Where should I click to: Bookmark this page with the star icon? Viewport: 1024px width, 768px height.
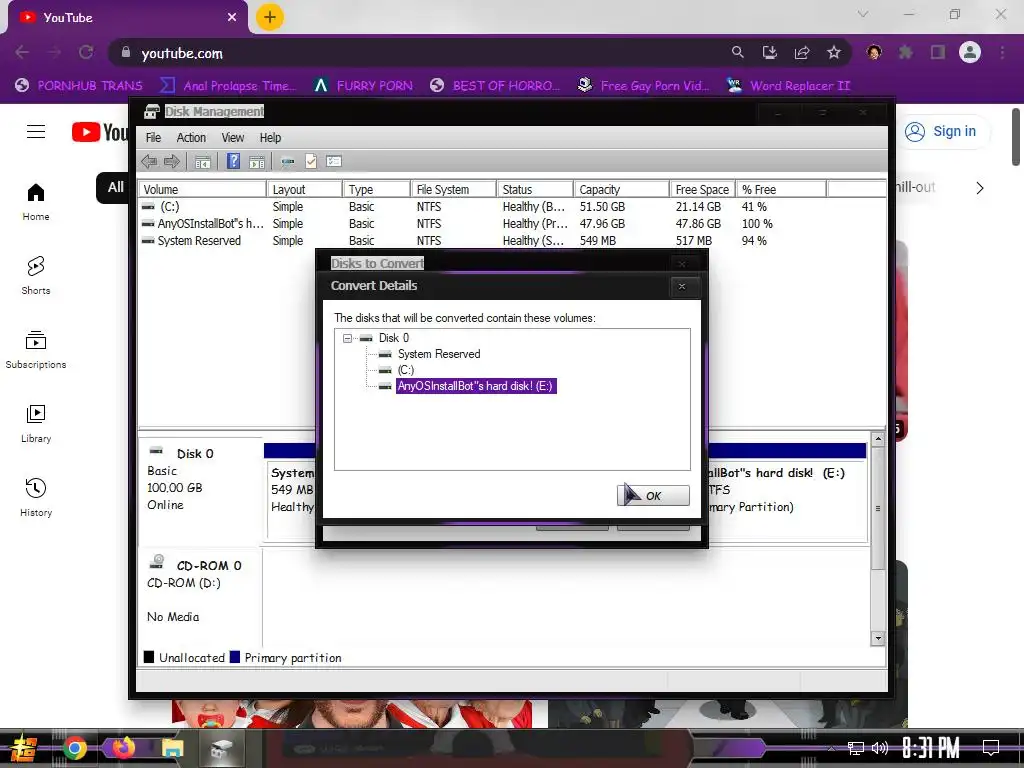(834, 52)
